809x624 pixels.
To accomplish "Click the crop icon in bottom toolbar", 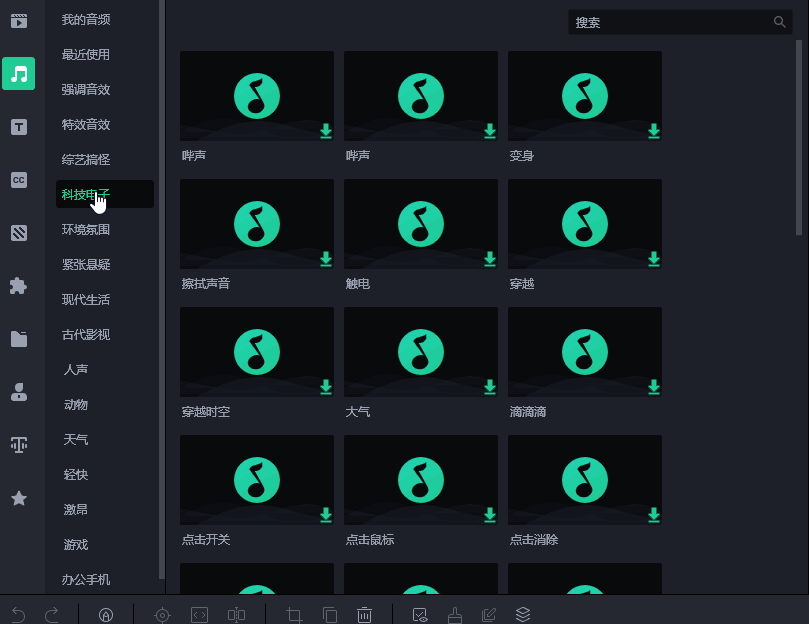I will (294, 615).
